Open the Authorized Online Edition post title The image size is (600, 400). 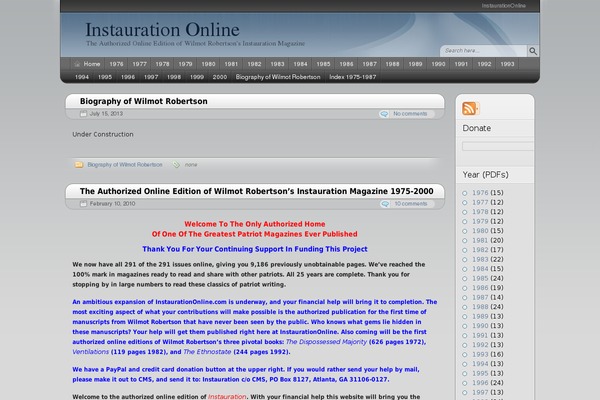(x=256, y=191)
